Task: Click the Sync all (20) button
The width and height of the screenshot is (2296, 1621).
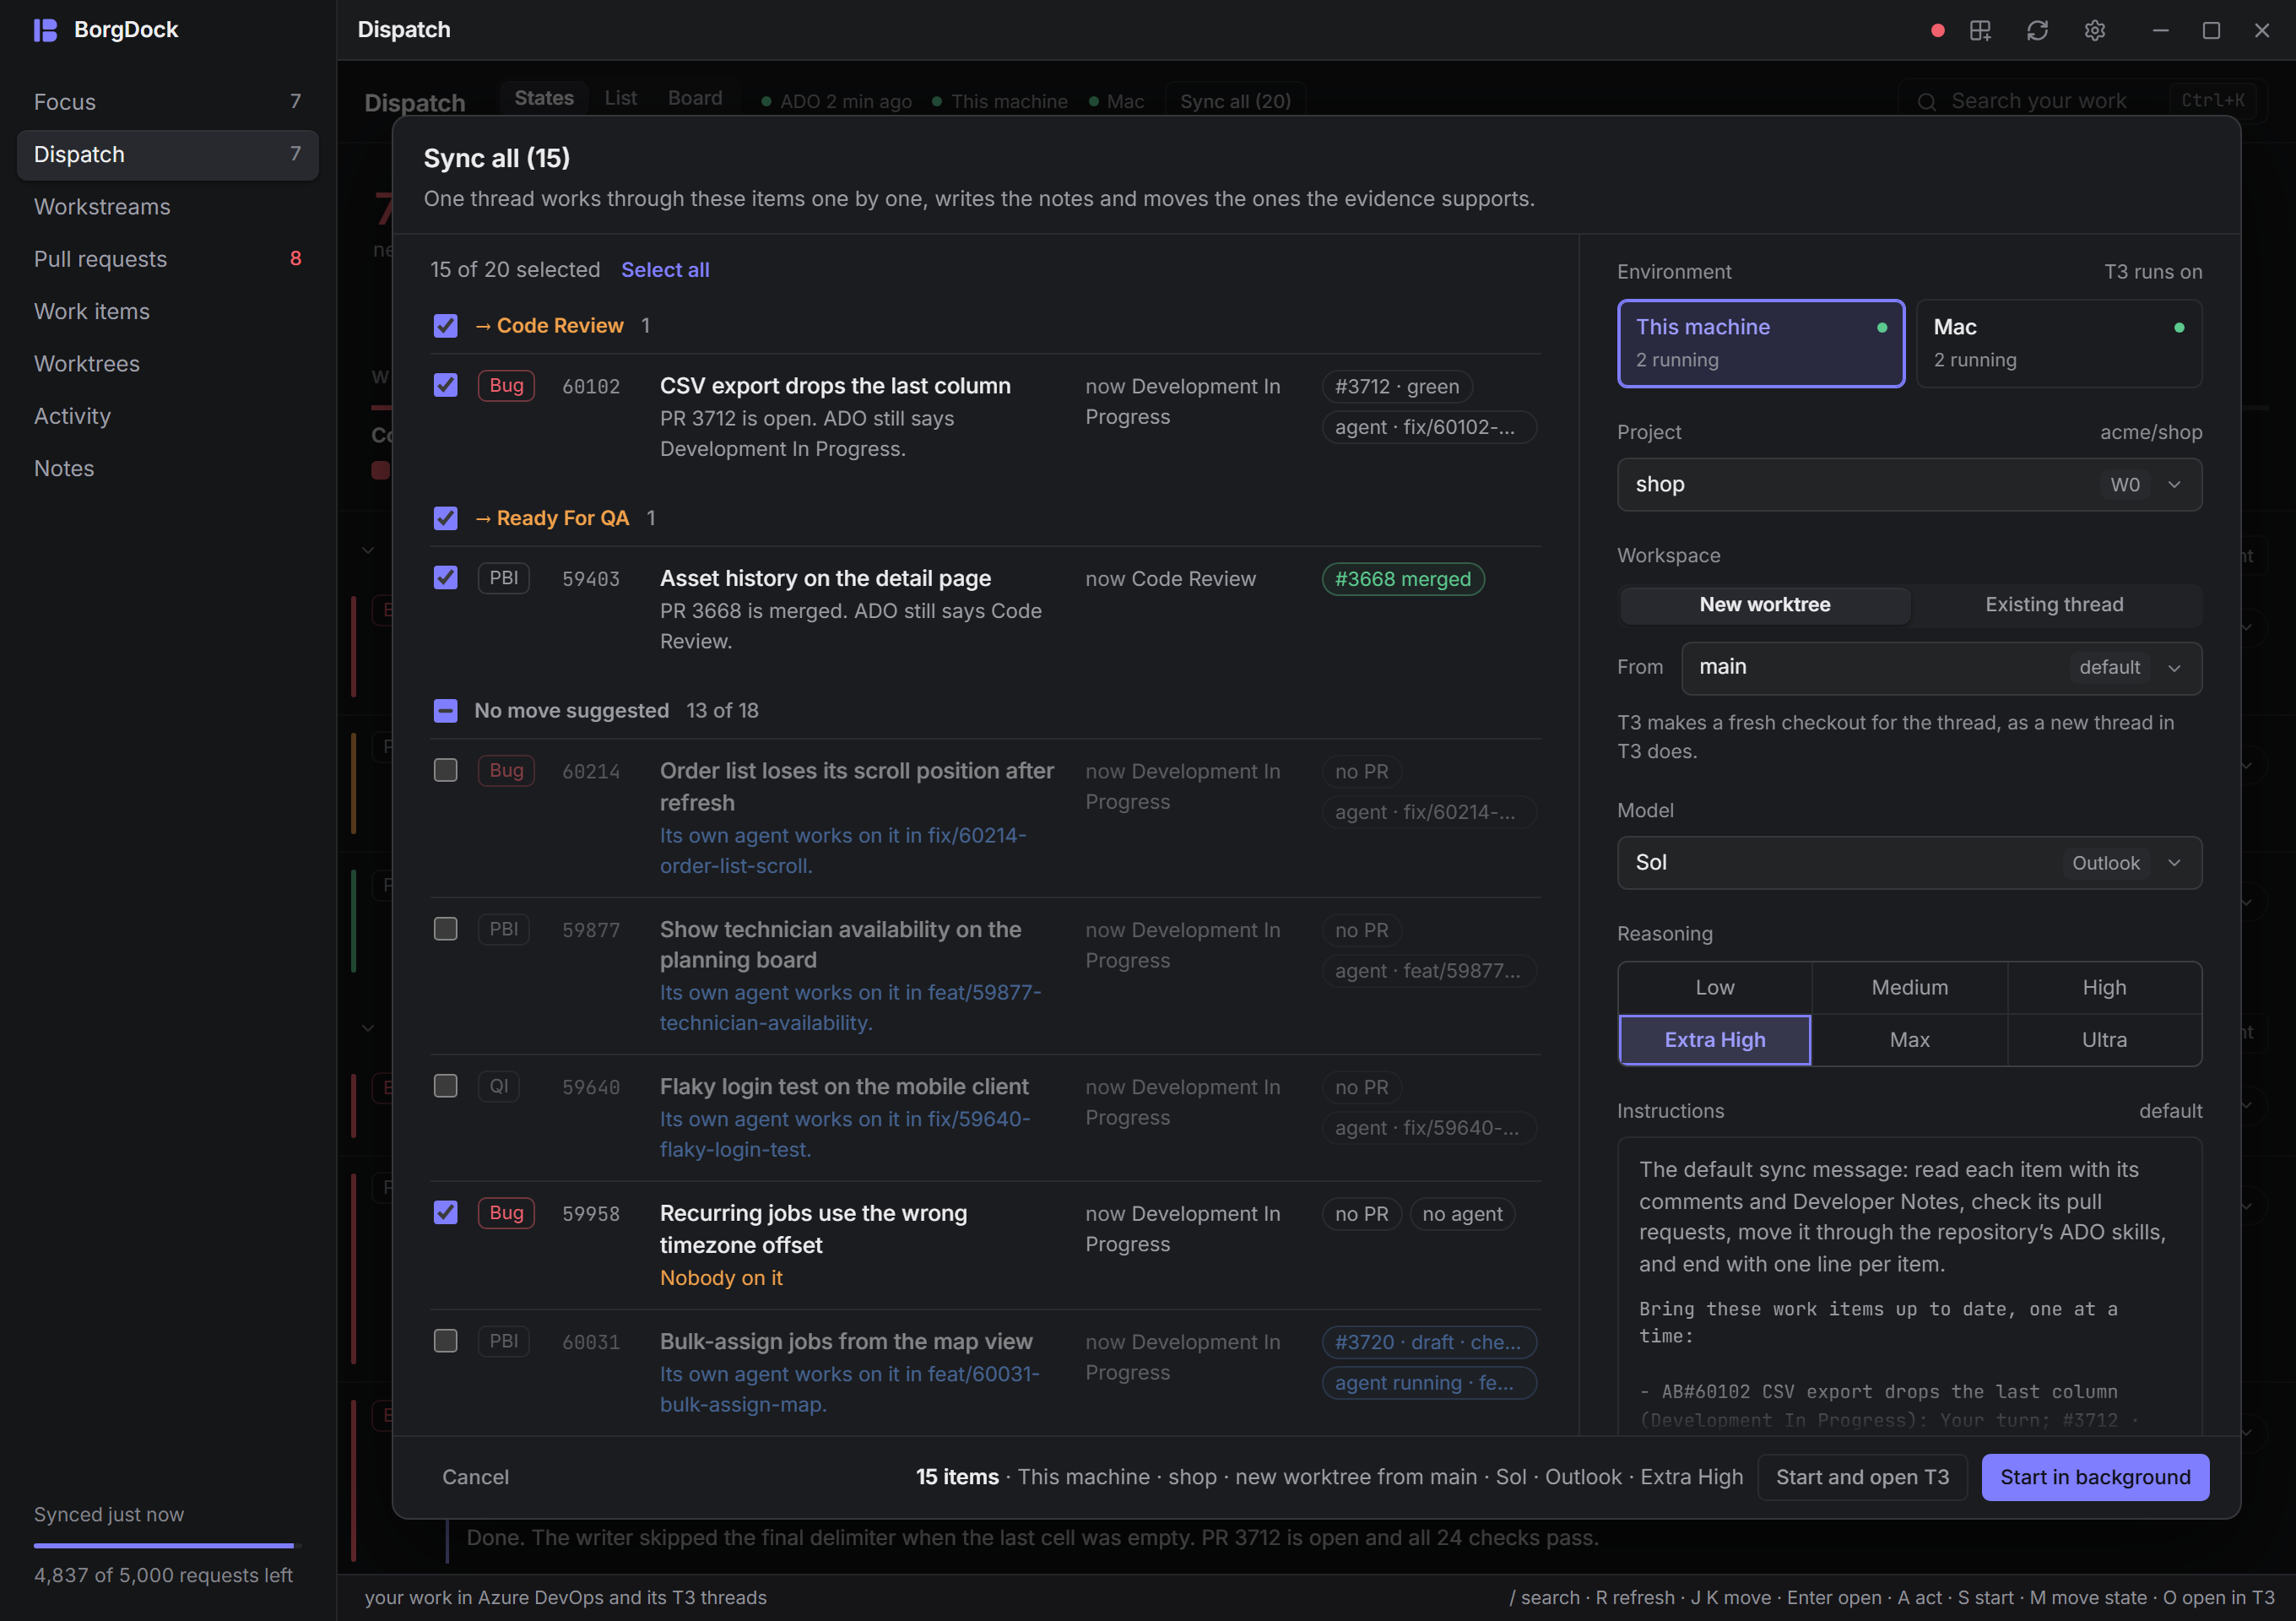Action: pos(1235,101)
